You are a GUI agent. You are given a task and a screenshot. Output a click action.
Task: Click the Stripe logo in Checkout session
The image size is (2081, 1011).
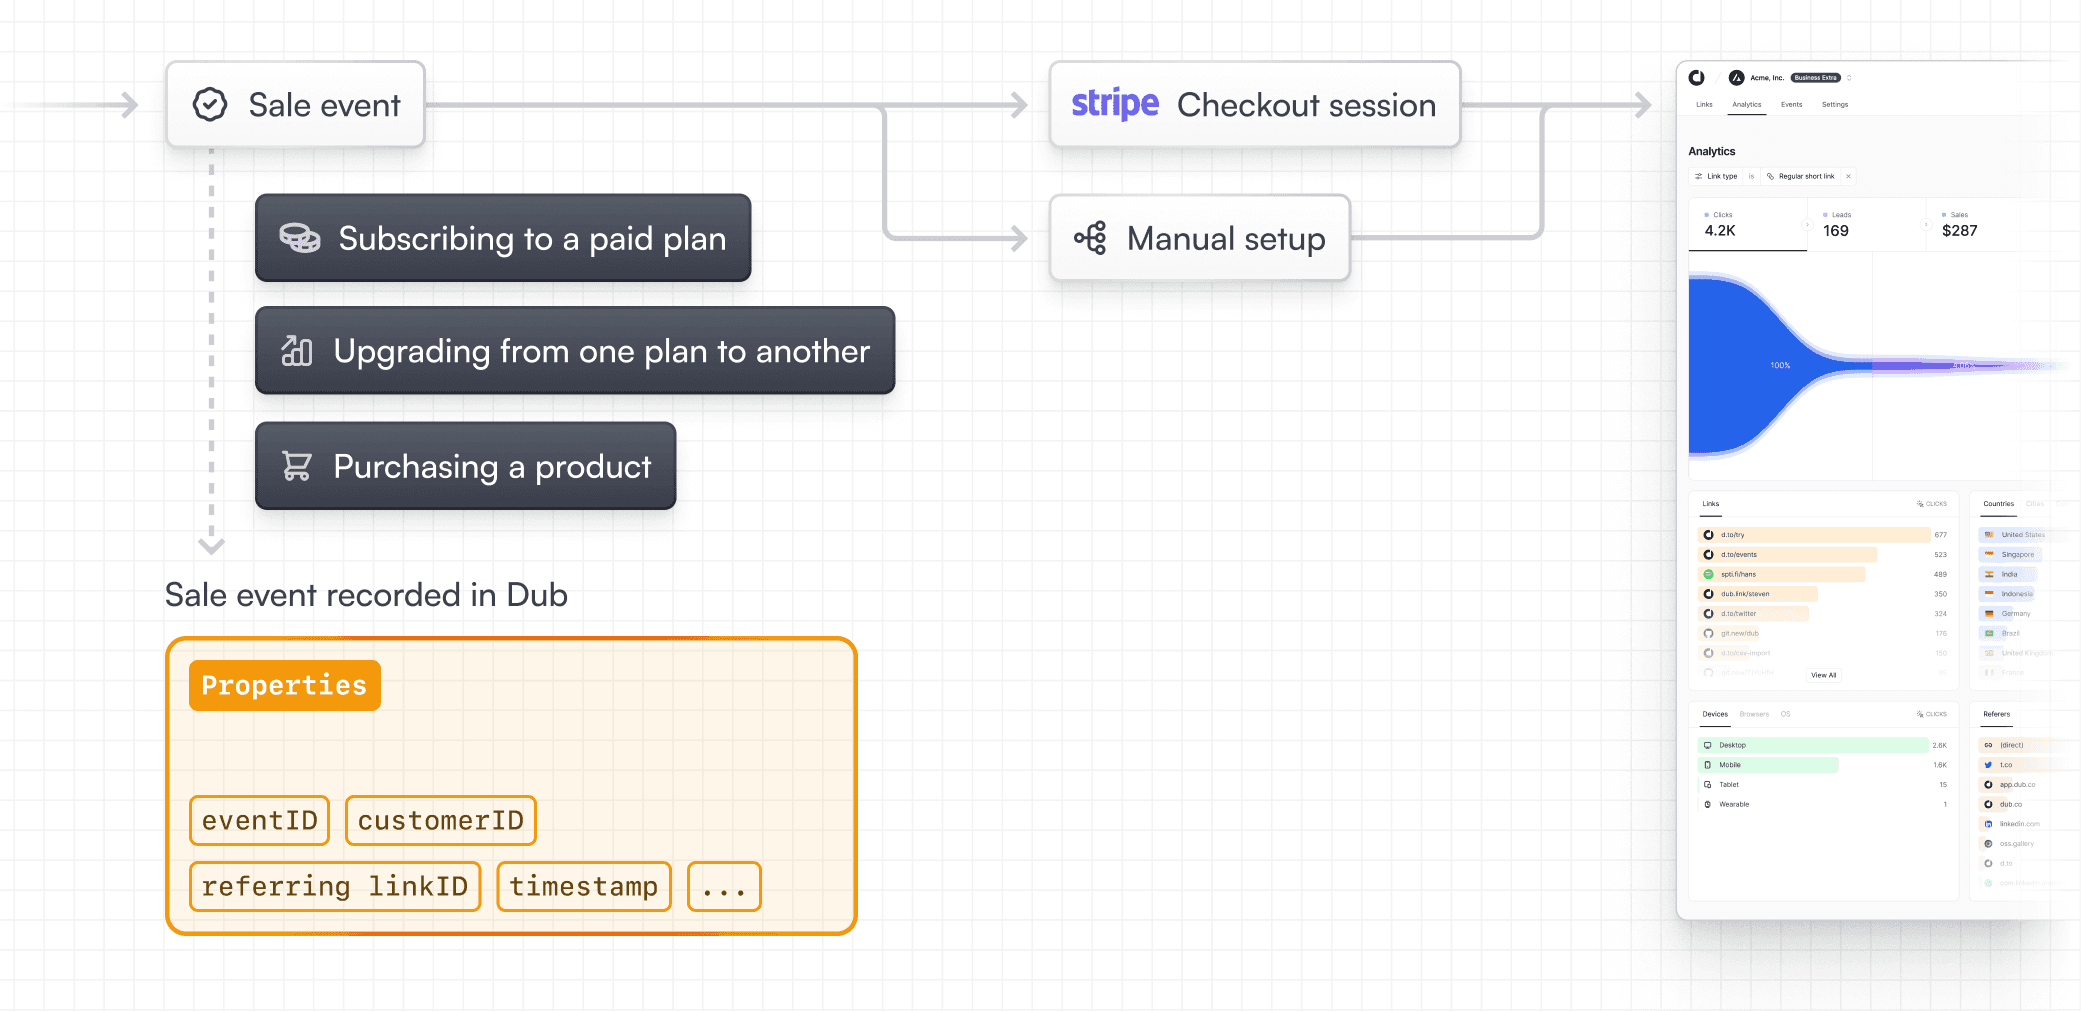pyautogui.click(x=1115, y=104)
